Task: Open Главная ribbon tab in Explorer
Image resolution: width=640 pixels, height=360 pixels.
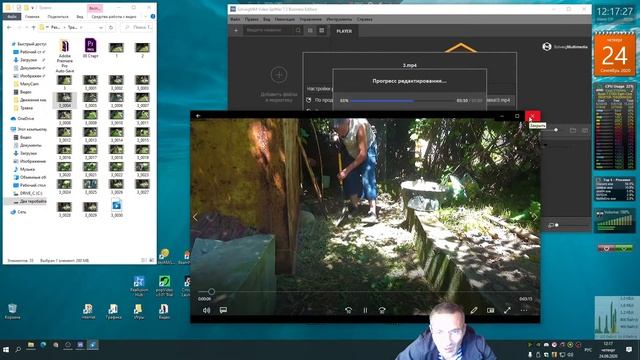Action: tap(32, 17)
